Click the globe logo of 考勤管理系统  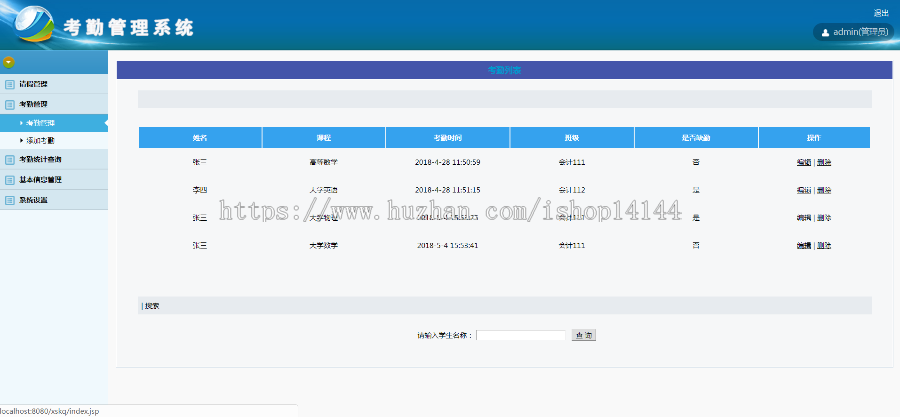coord(33,25)
